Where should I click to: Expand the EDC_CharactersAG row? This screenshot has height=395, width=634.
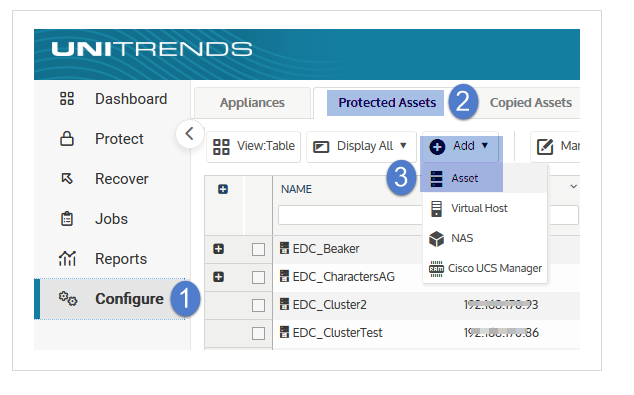(x=219, y=277)
